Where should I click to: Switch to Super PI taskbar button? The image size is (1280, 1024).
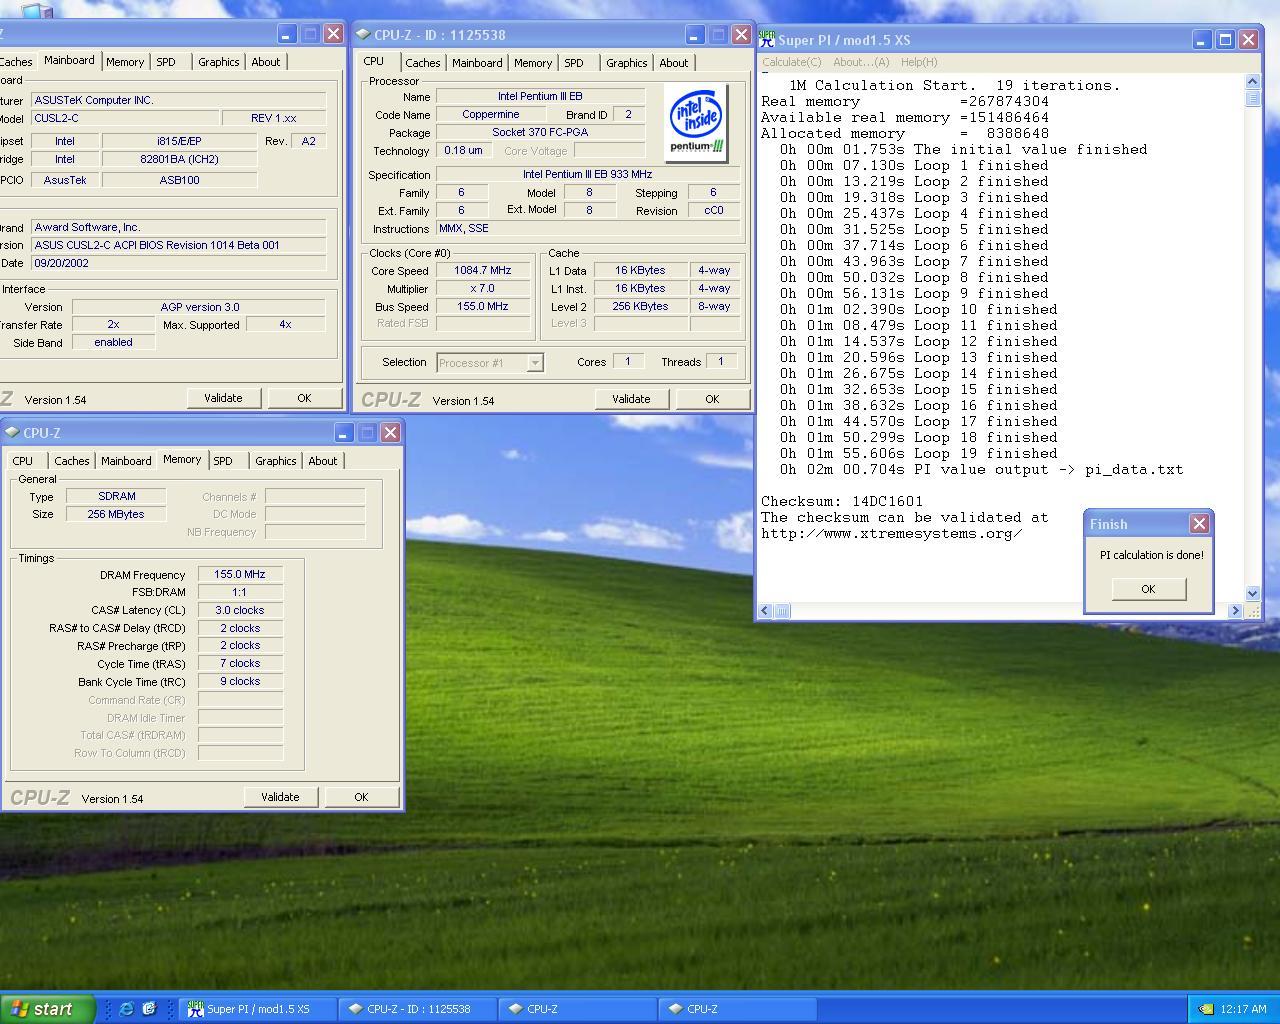[x=258, y=1009]
